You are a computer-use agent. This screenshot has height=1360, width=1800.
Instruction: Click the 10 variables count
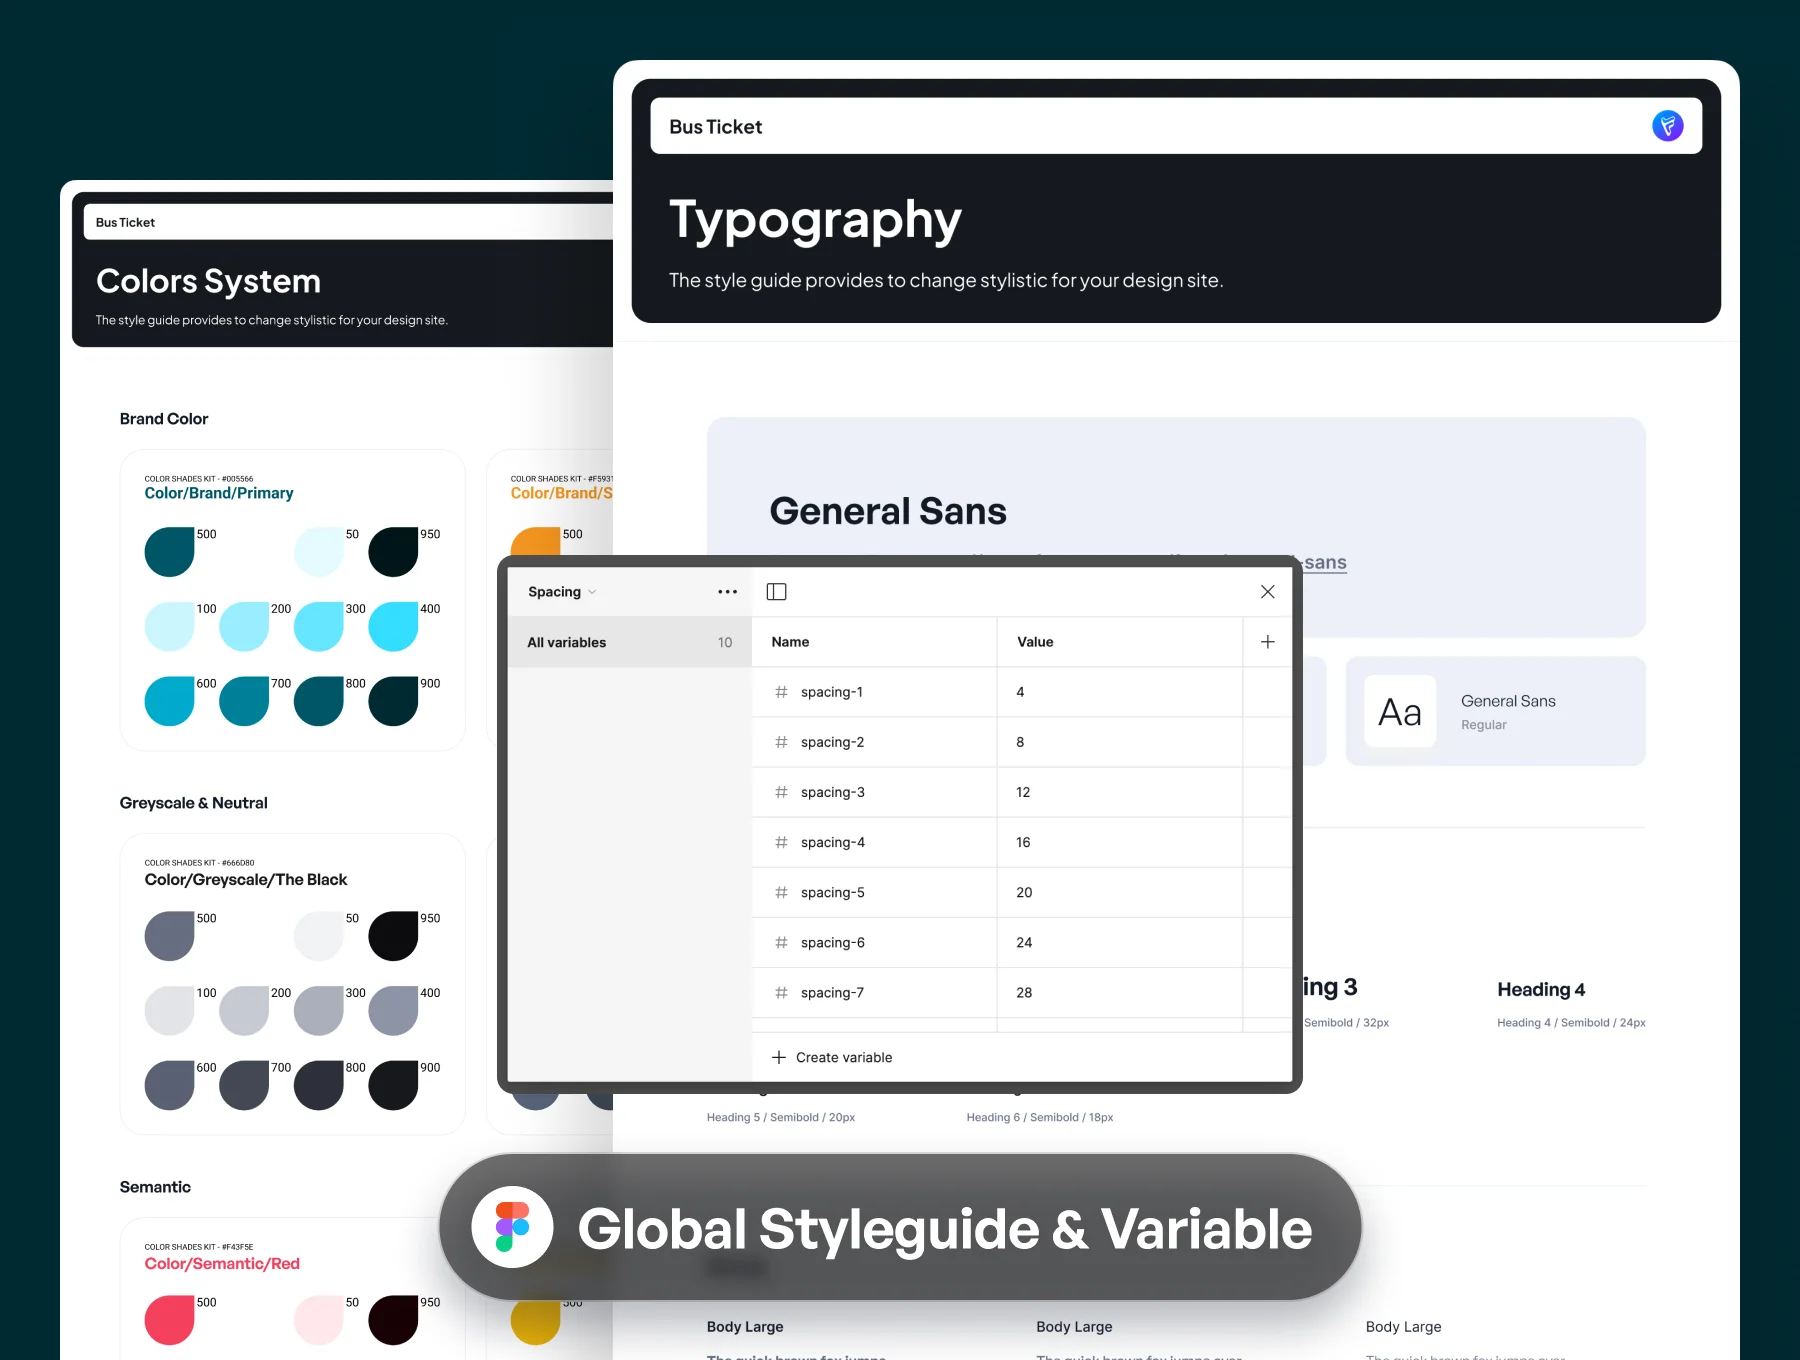click(x=725, y=642)
